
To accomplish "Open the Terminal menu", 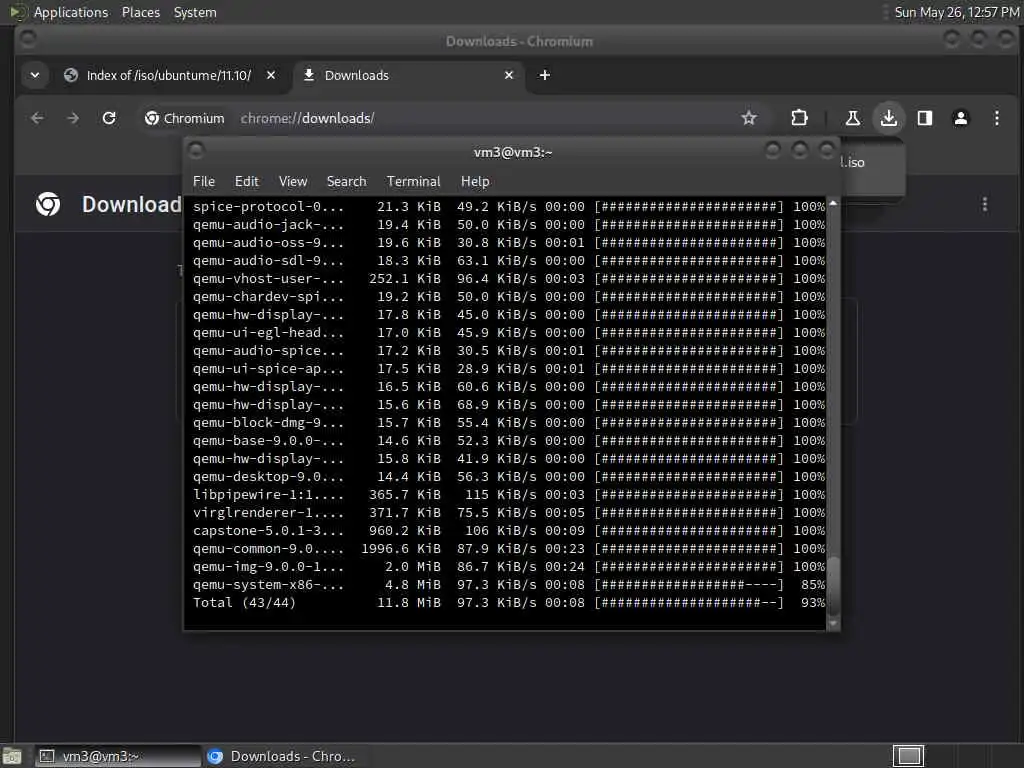I will [413, 182].
